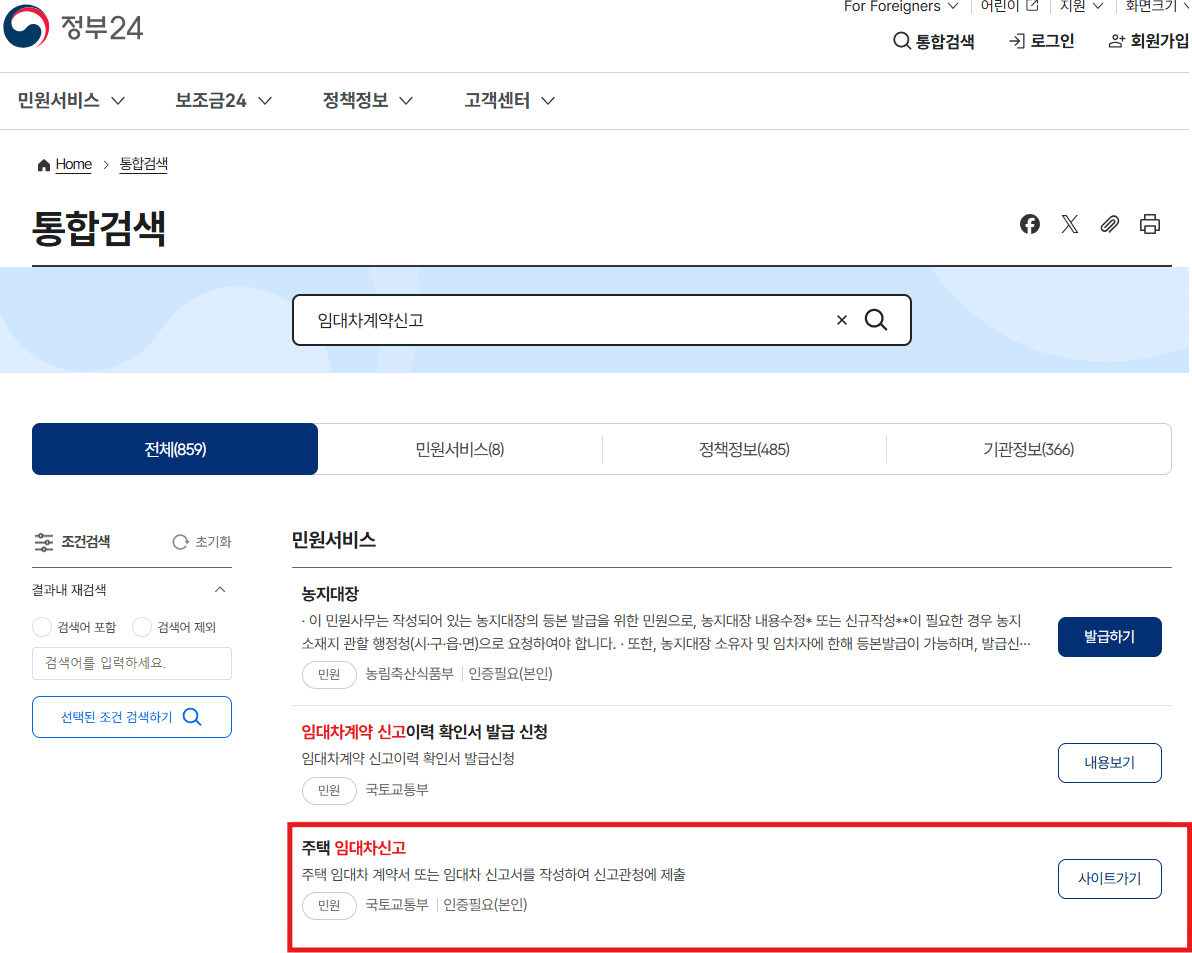Run the search with the magnifier icon
Image resolution: width=1192 pixels, height=953 pixels.
point(876,319)
